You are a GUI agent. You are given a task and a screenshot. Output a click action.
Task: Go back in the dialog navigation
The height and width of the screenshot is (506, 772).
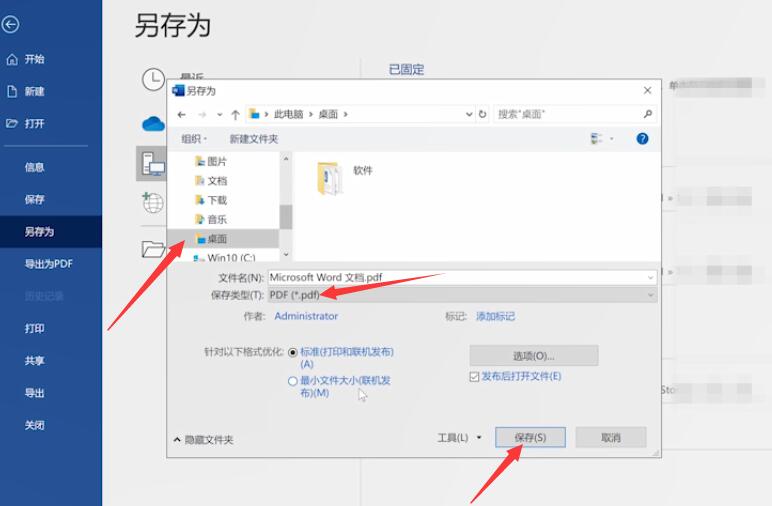(x=182, y=115)
